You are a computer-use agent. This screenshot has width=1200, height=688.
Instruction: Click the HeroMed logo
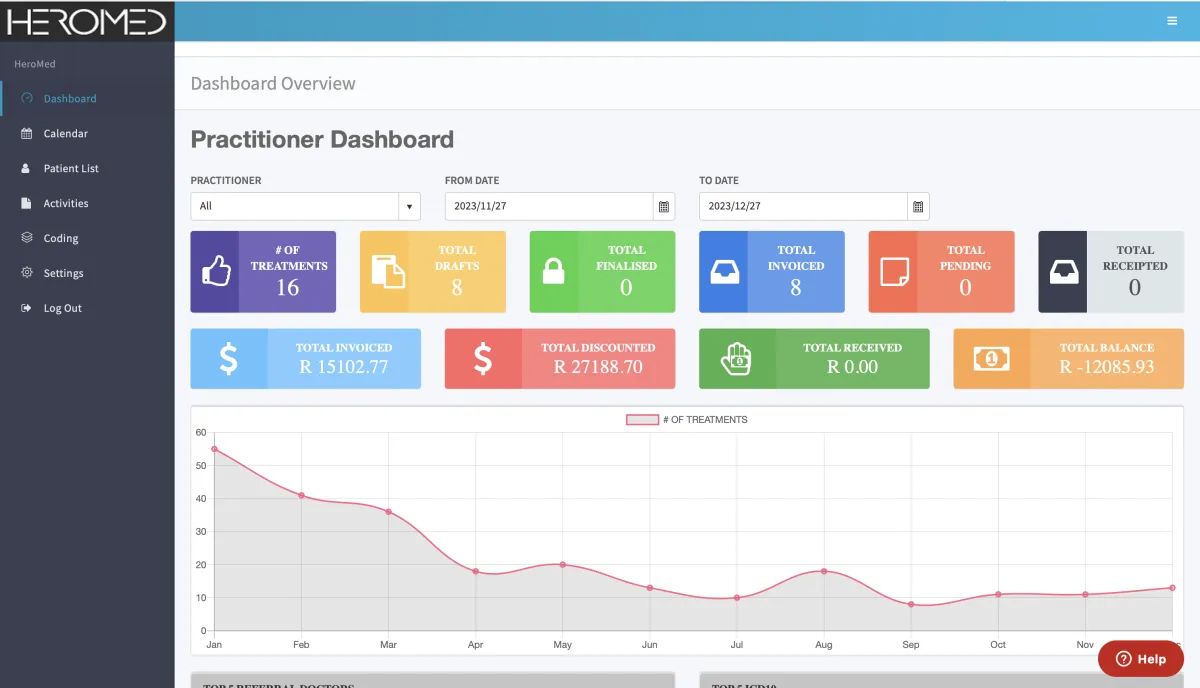point(87,21)
